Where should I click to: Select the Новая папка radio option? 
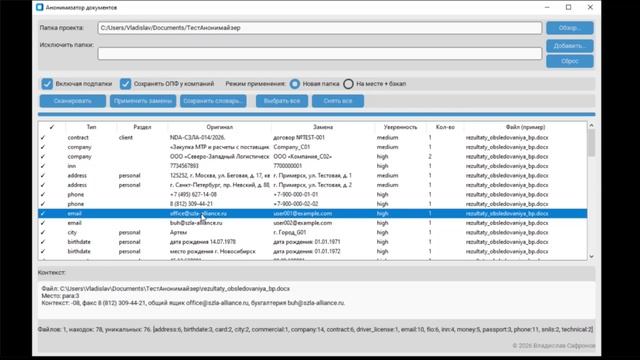295,84
